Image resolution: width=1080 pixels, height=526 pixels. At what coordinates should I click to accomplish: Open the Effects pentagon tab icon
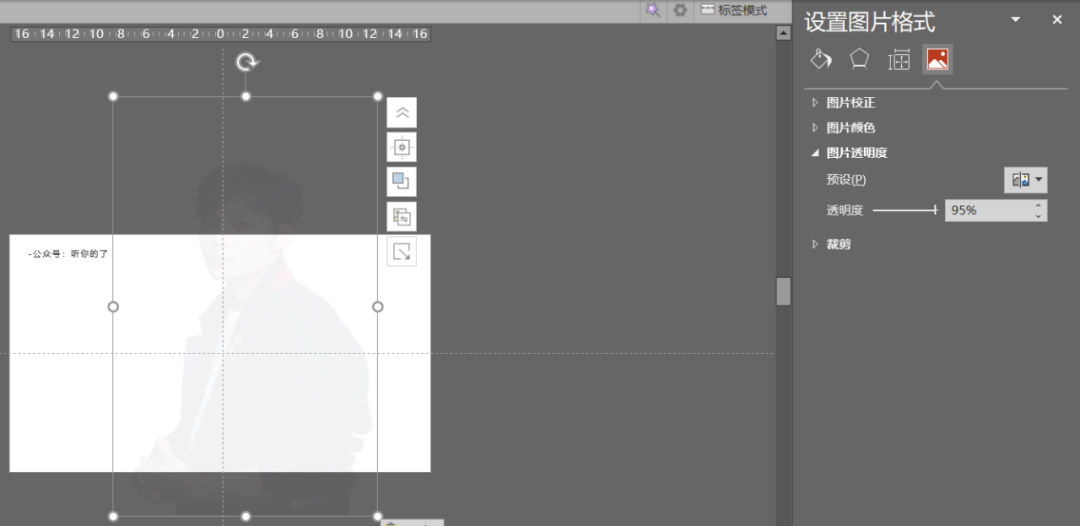[859, 60]
